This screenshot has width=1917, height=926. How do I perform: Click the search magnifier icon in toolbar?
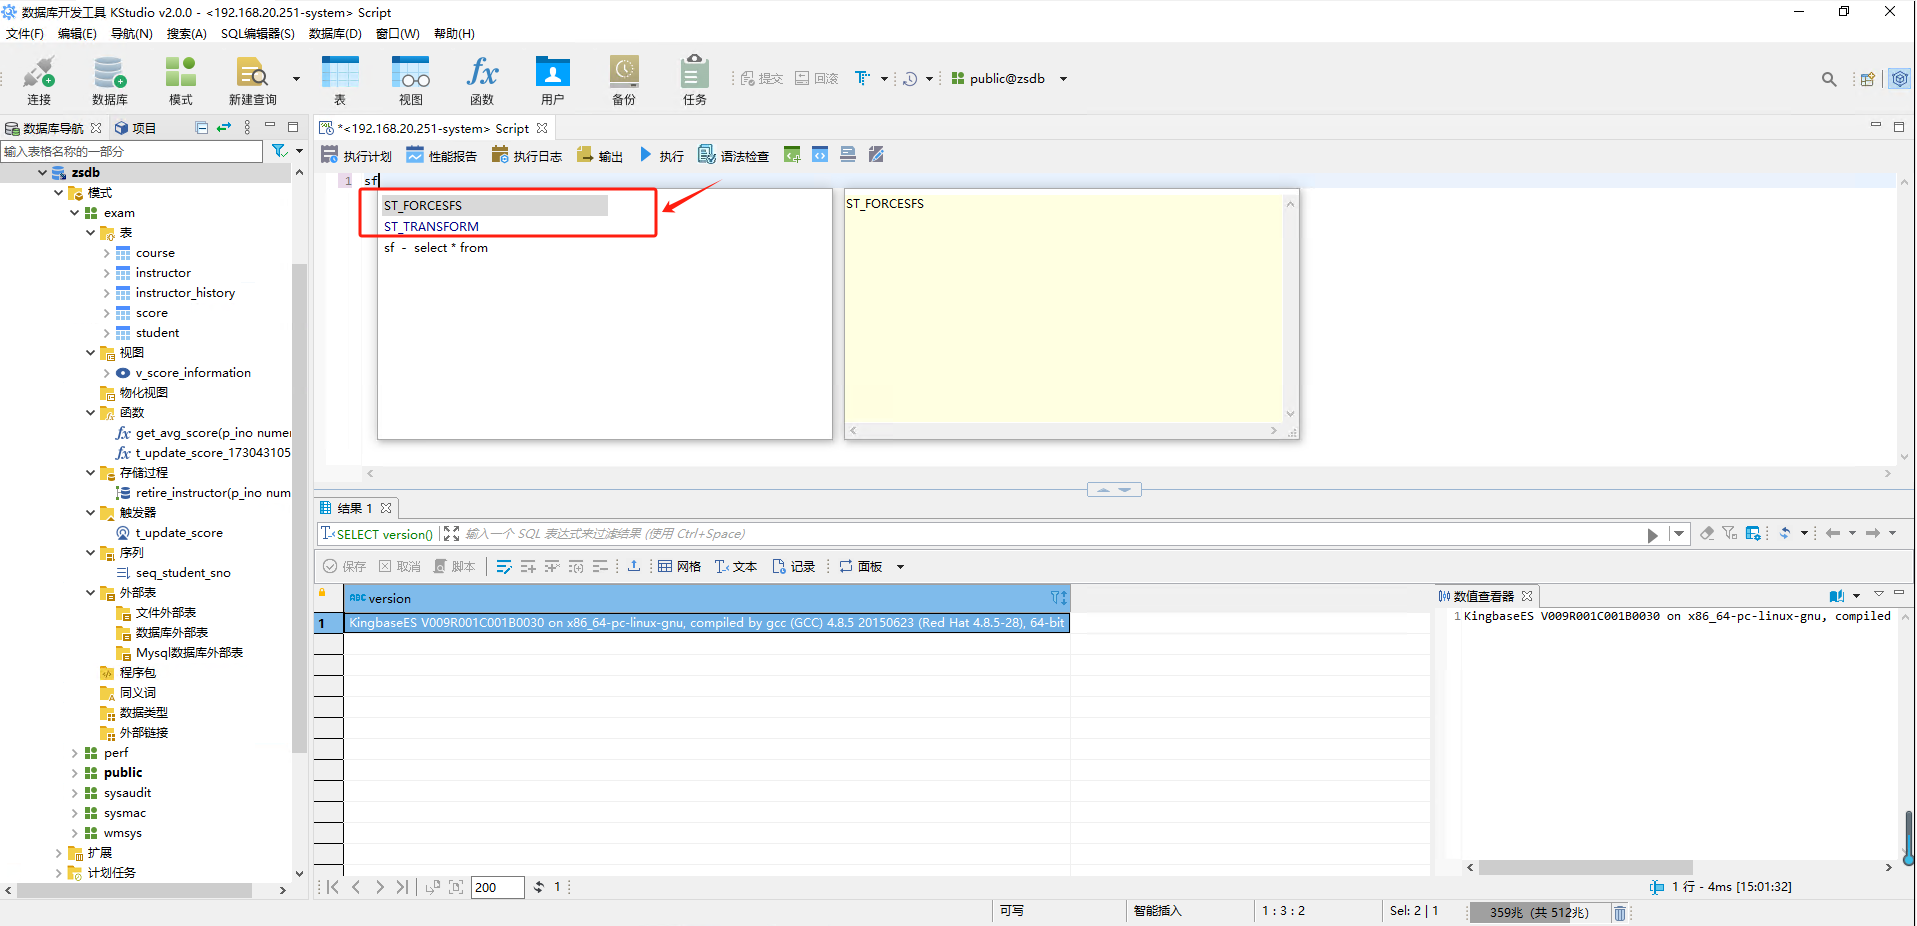1829,79
